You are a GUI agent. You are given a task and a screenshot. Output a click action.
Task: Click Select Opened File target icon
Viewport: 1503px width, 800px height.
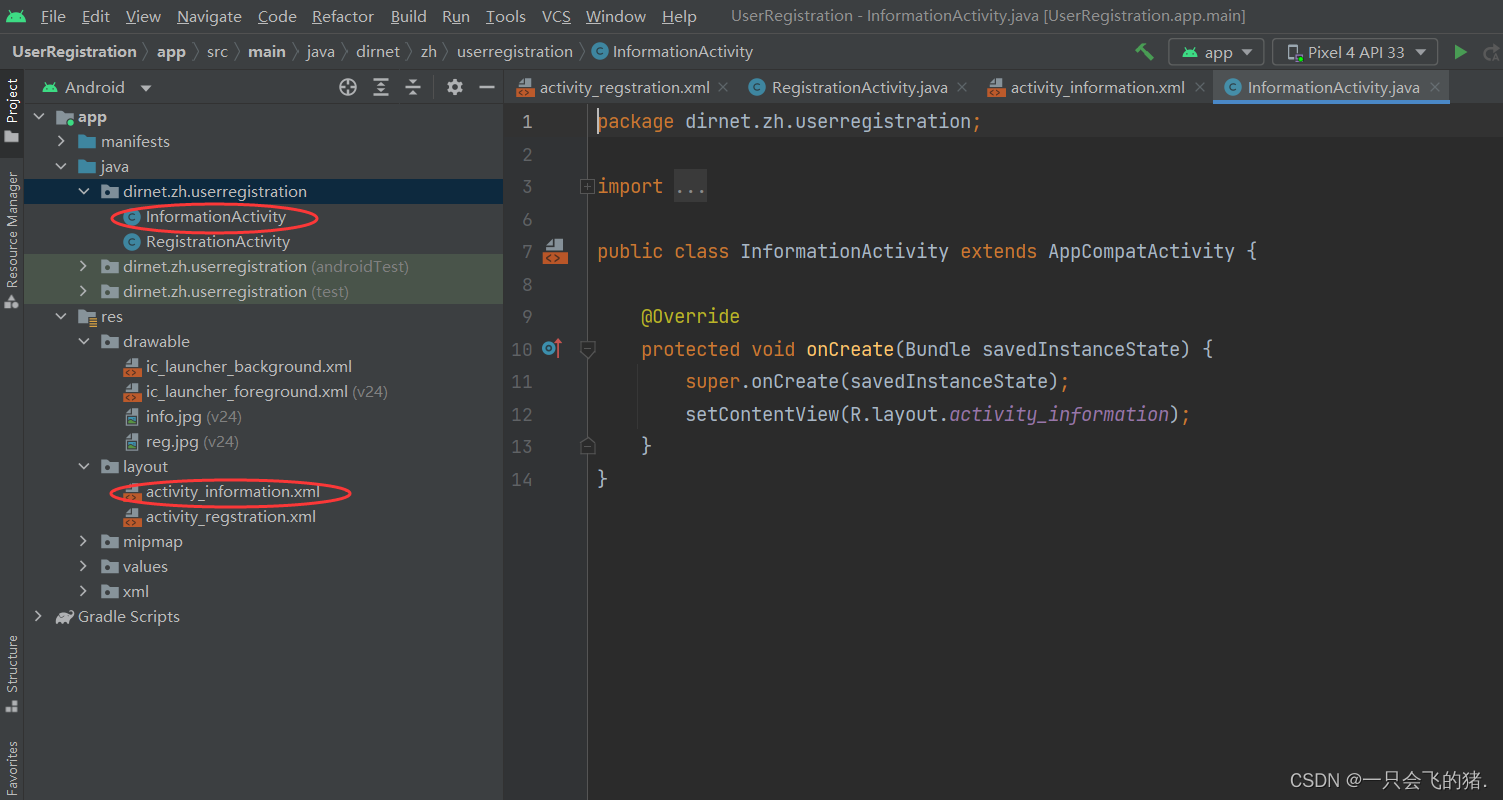tap(348, 87)
